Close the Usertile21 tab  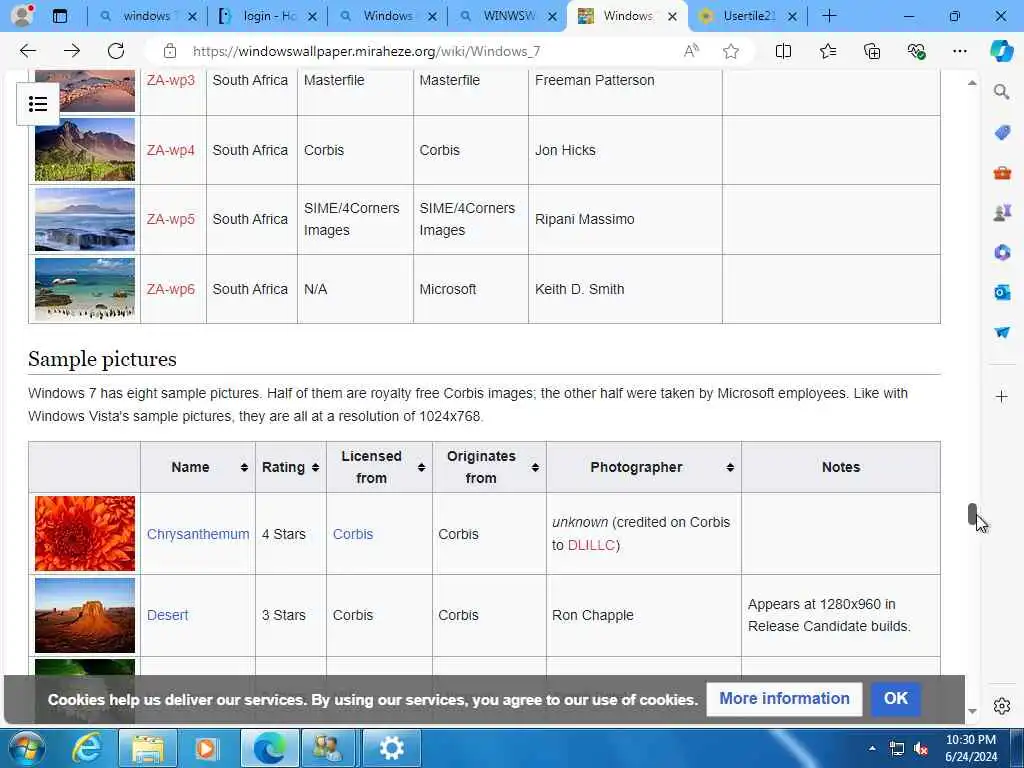(792, 16)
